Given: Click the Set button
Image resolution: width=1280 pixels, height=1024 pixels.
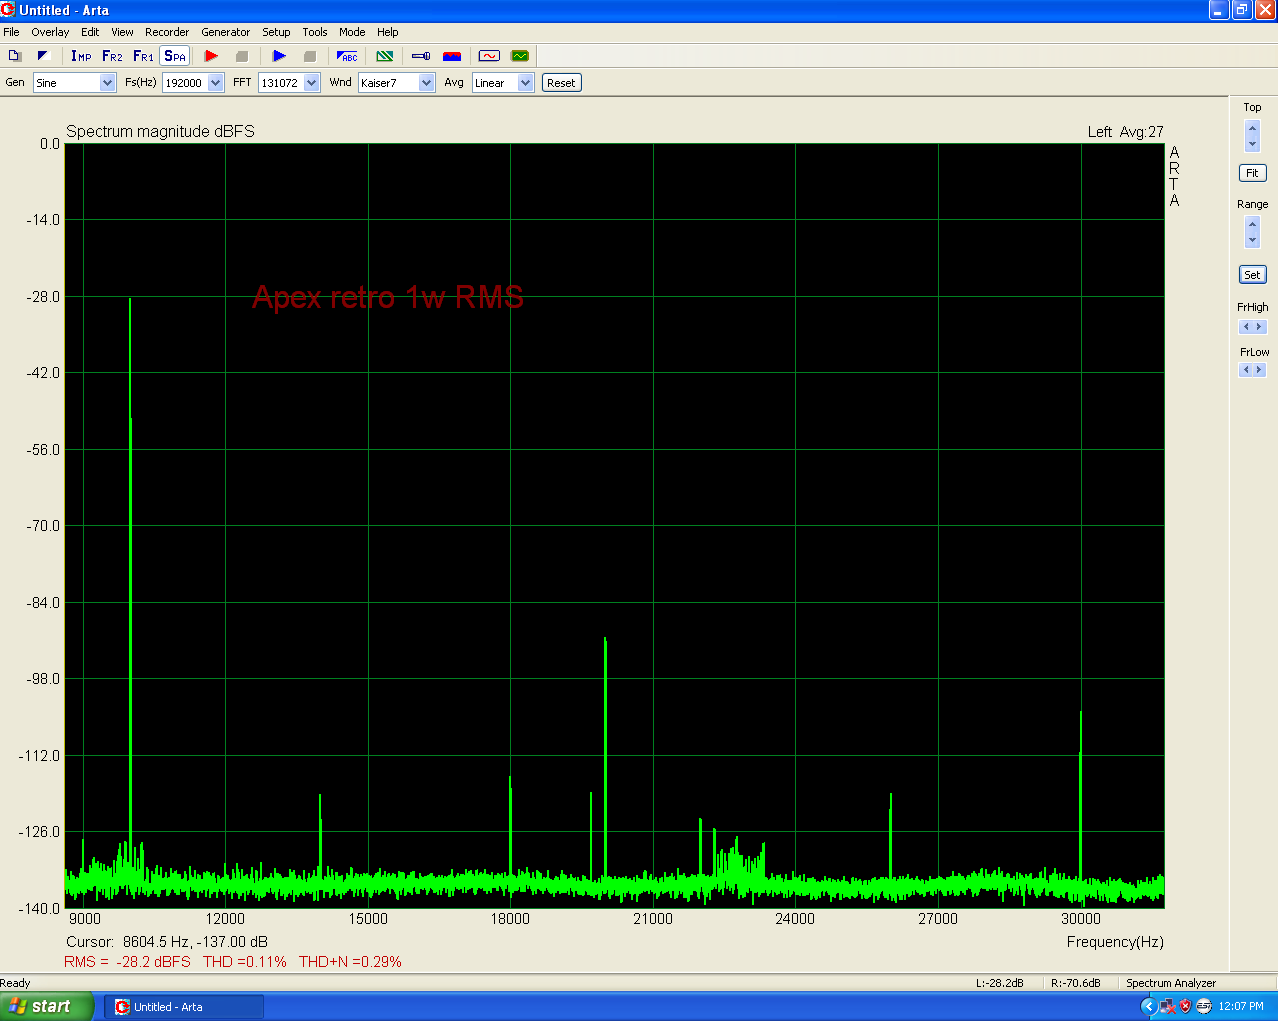Looking at the screenshot, I should click(1252, 275).
